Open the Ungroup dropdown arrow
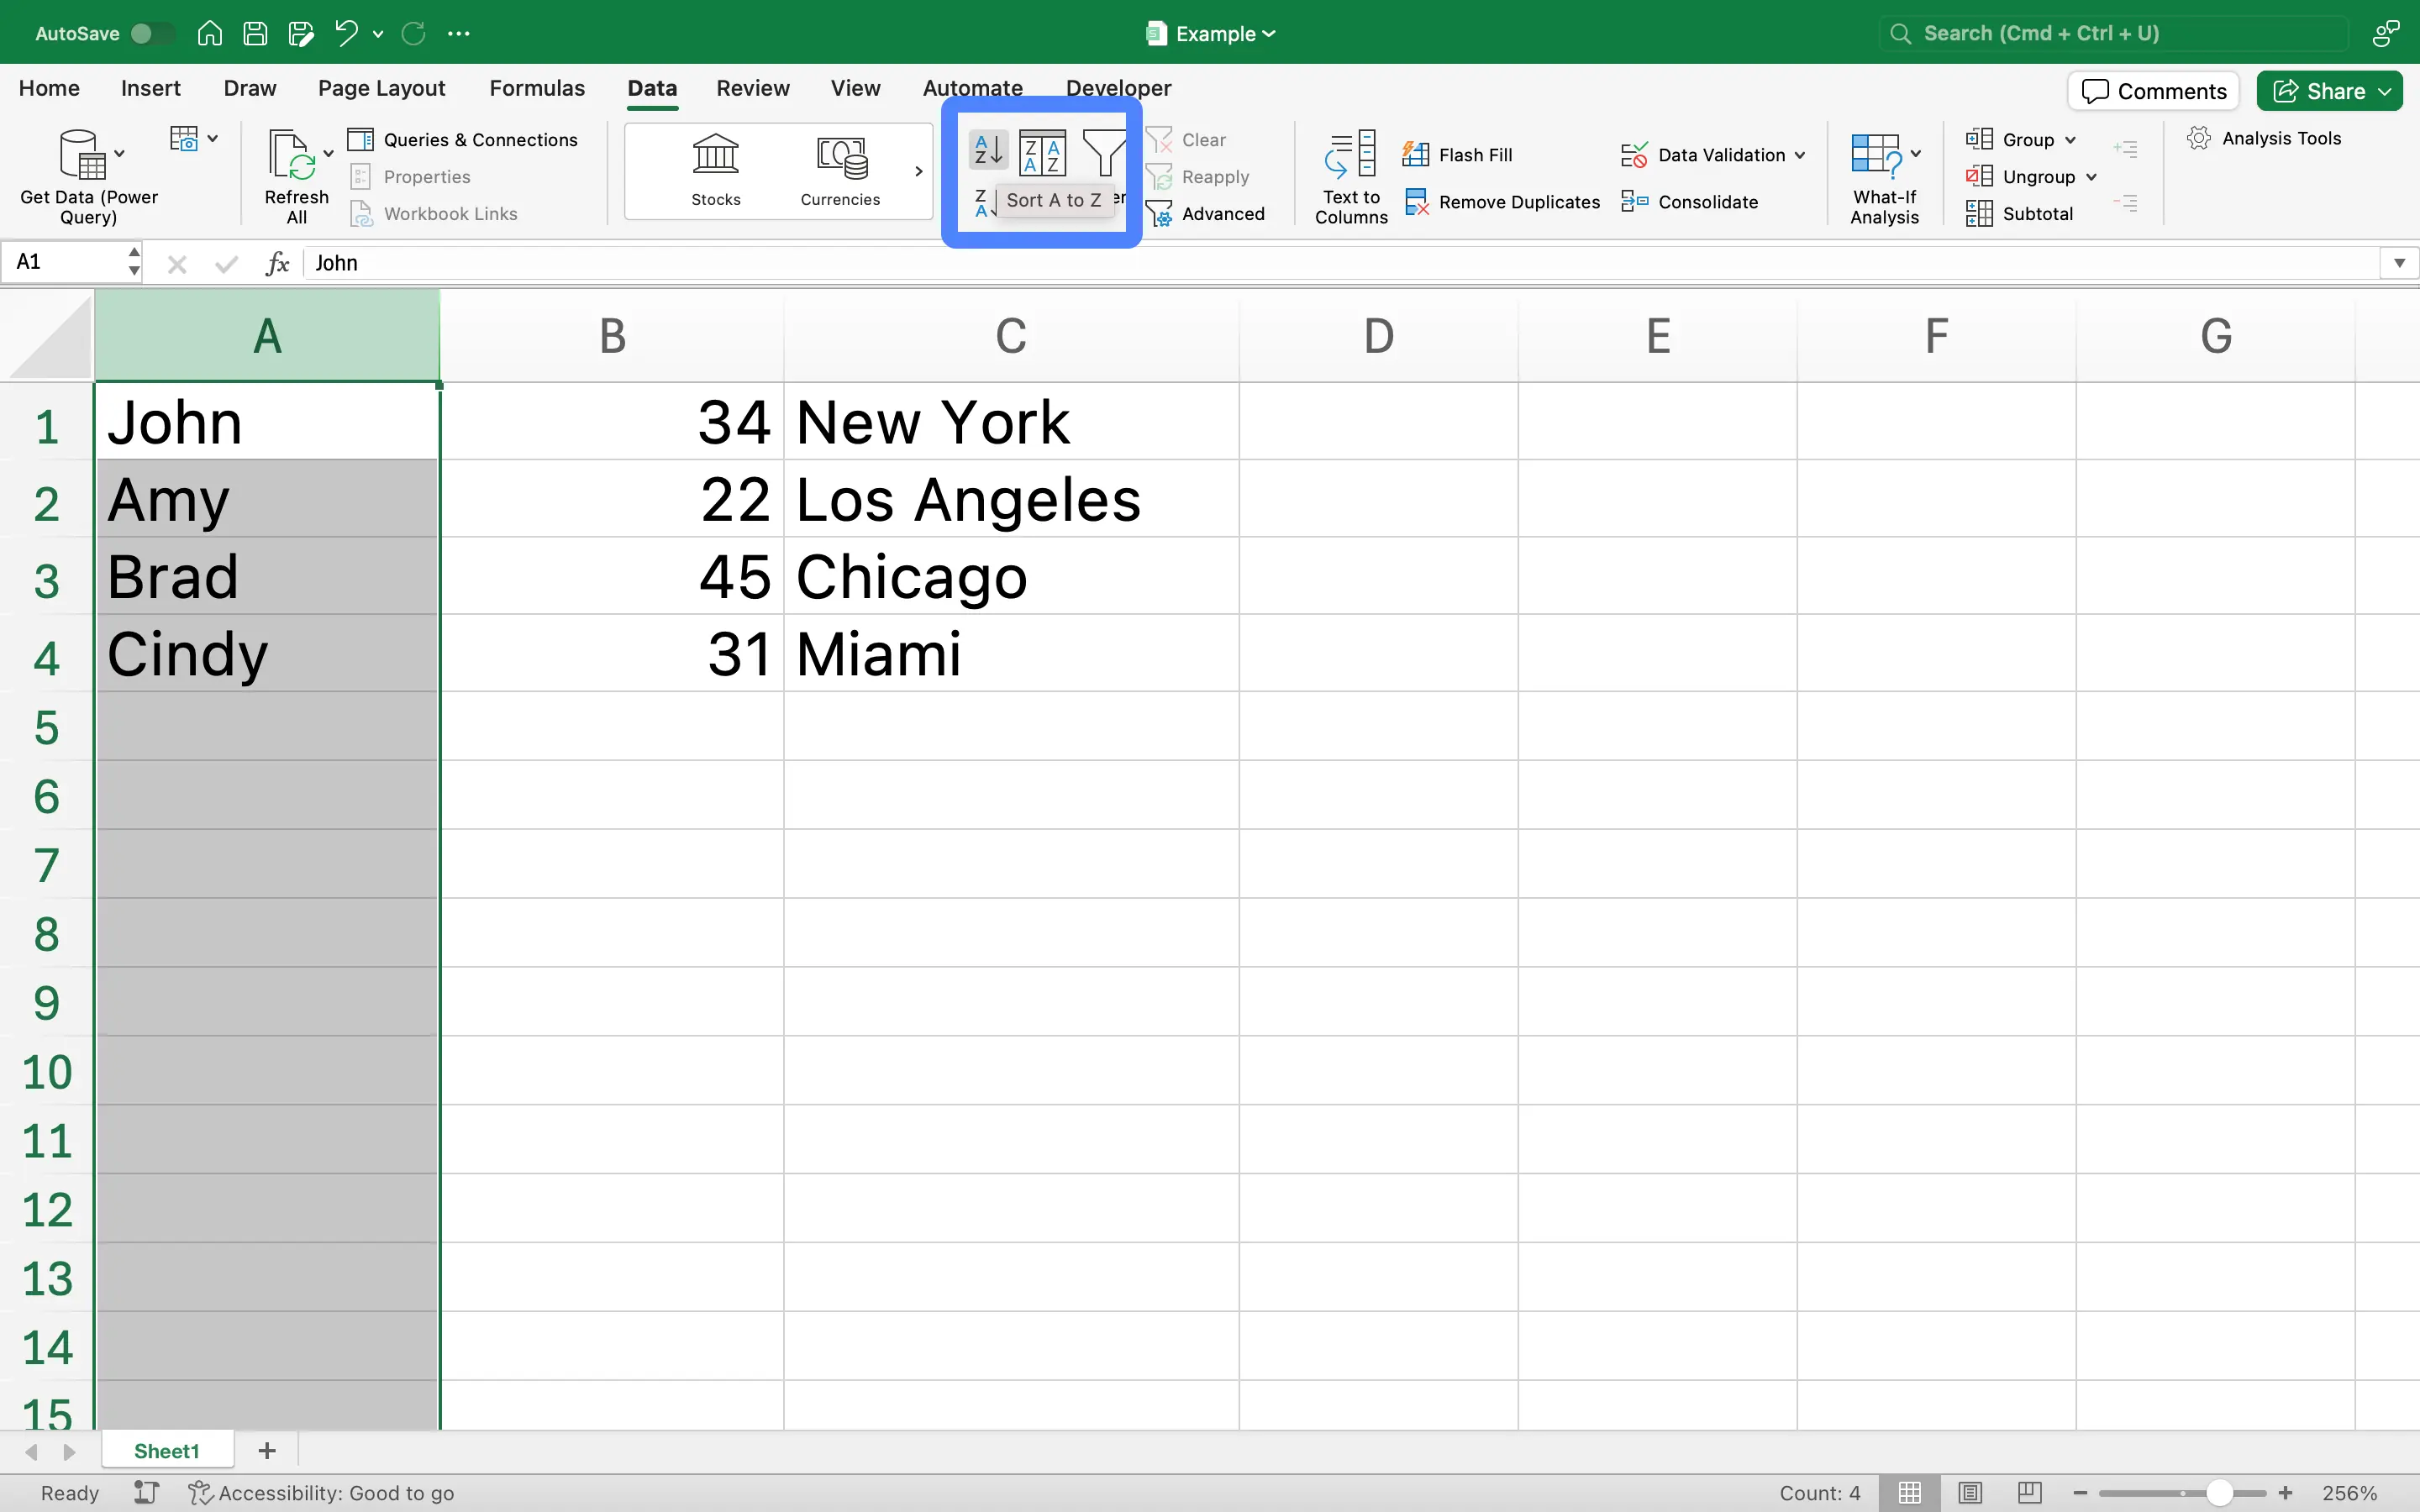 (x=2091, y=177)
